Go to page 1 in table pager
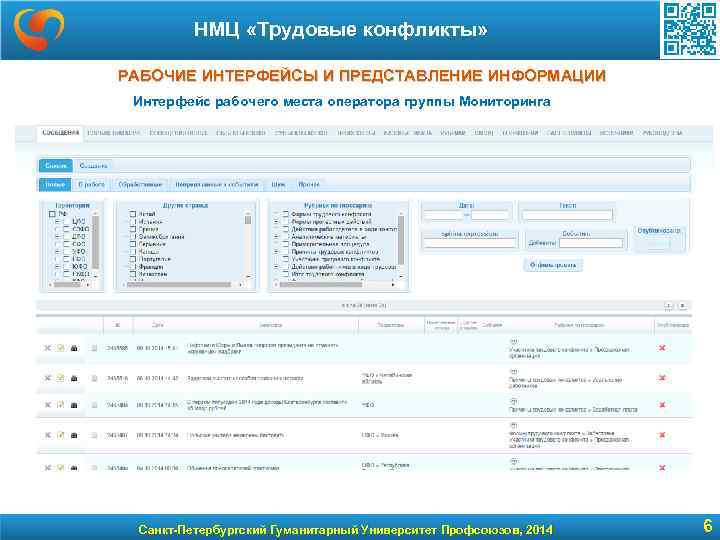Viewport: 720px width, 540px height. pyautogui.click(x=669, y=306)
